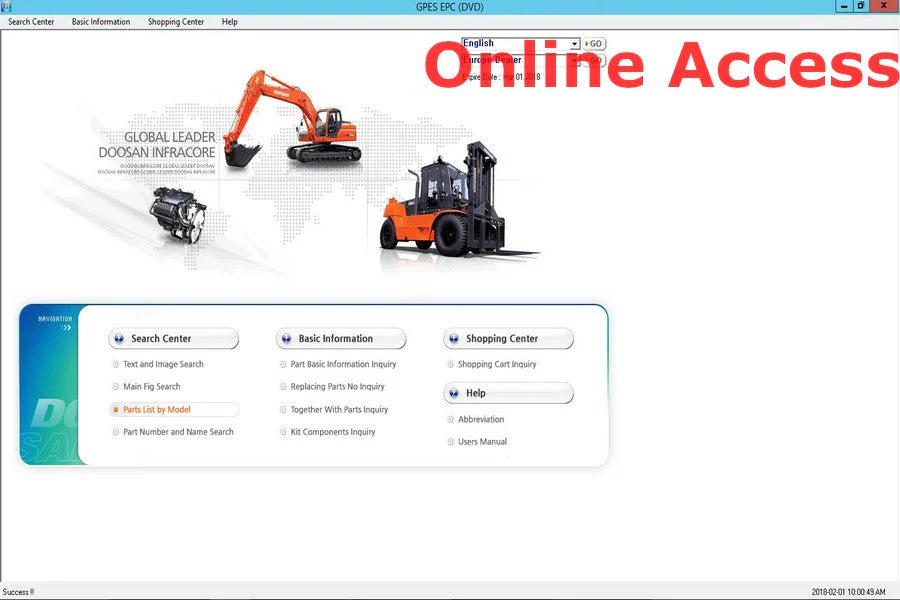
Task: Open the Search Center menu in menu bar
Action: [x=31, y=22]
